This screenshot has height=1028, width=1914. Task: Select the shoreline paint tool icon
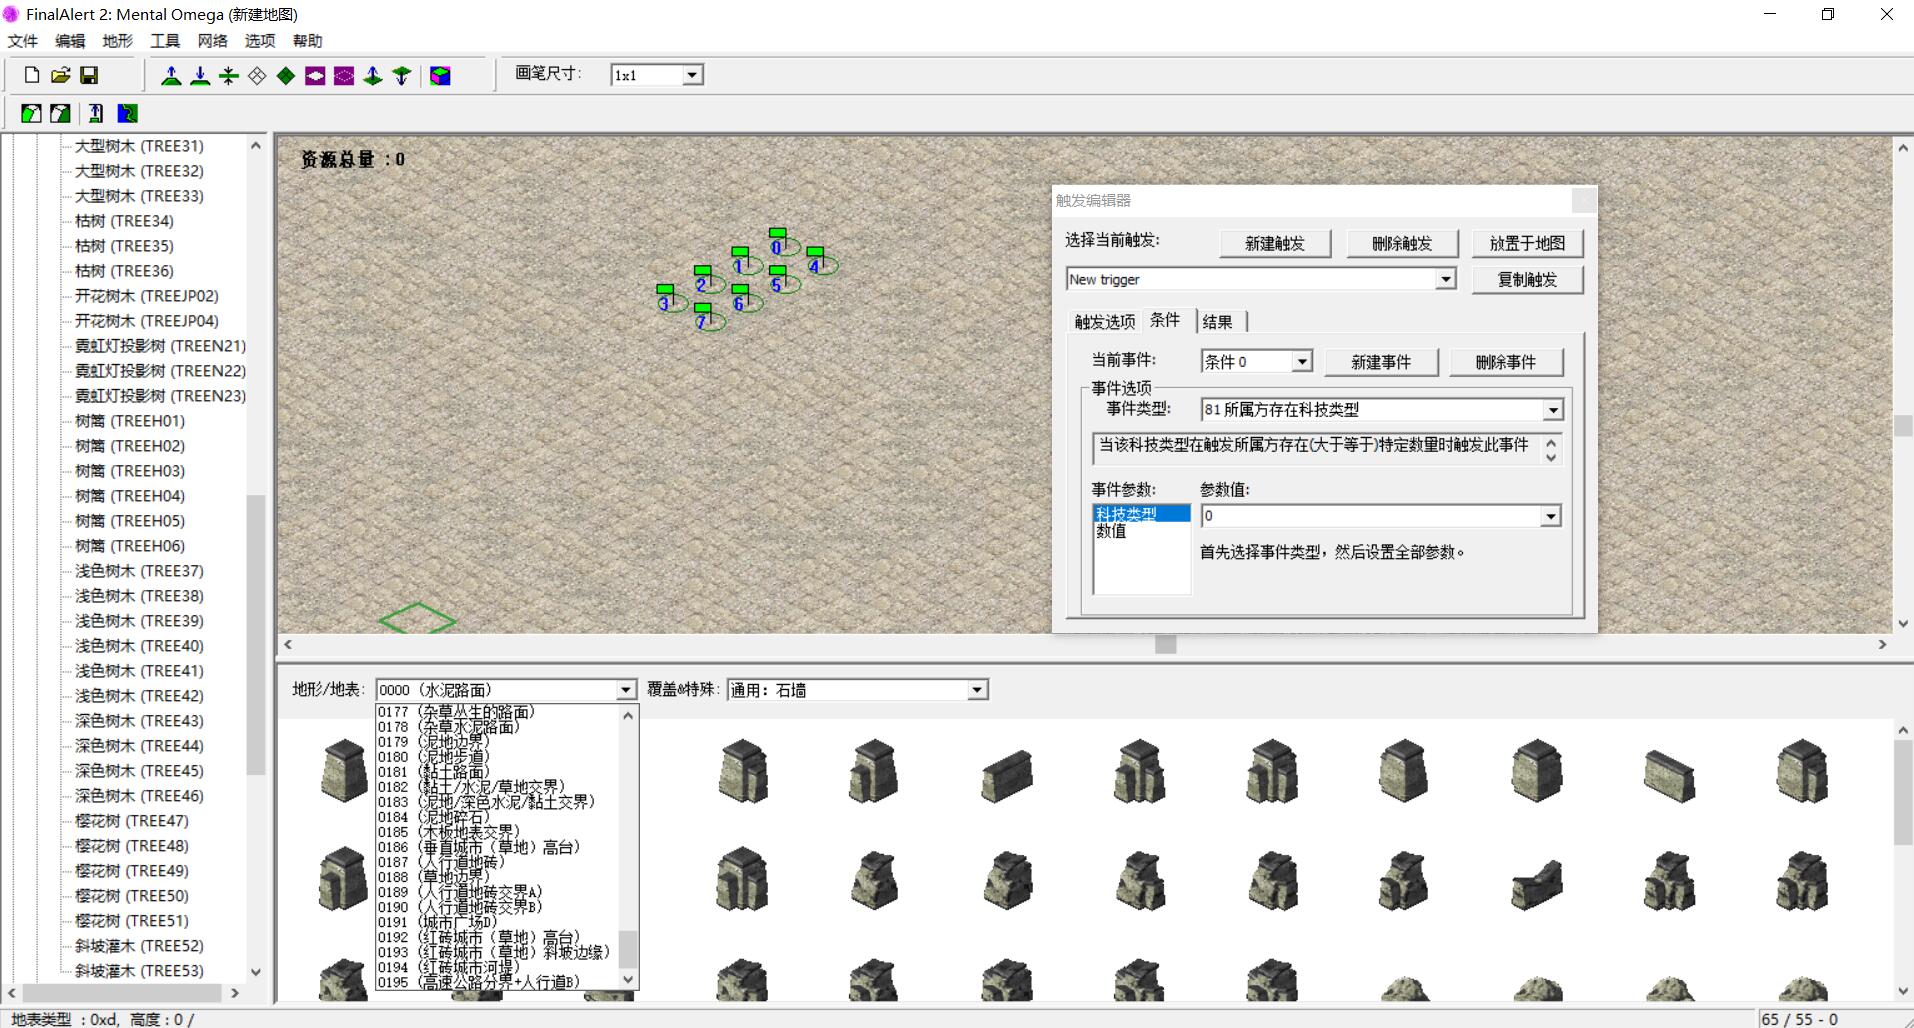pos(127,113)
